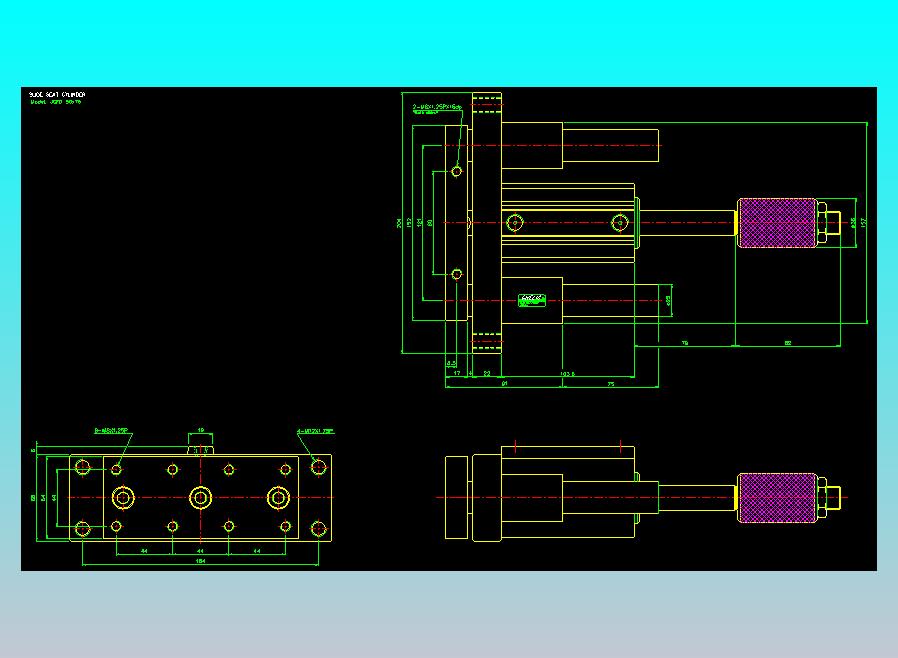Viewport: 898px width, 658px height.
Task: Click the 8-M8x1.25P leader annotation
Action: (112, 430)
